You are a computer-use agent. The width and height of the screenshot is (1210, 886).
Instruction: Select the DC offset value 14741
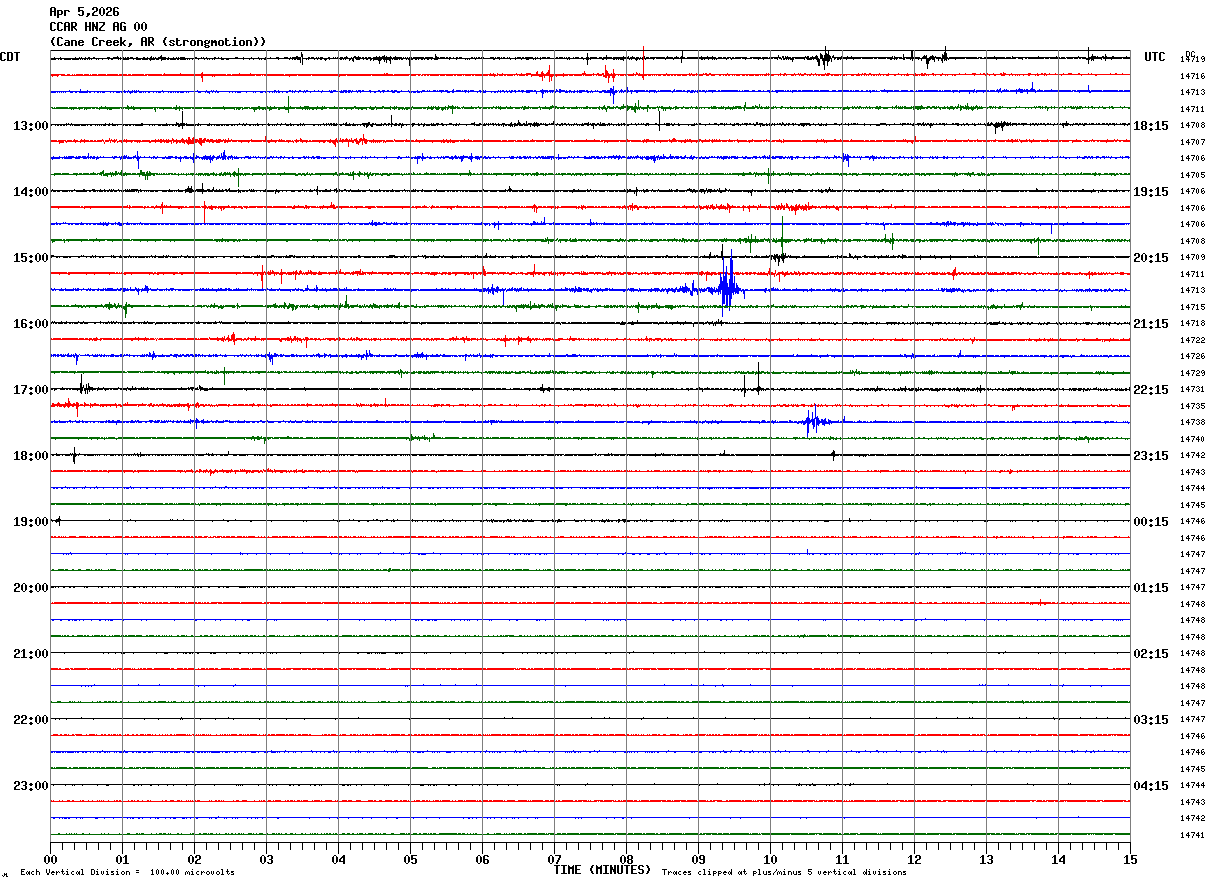[x=1192, y=835]
